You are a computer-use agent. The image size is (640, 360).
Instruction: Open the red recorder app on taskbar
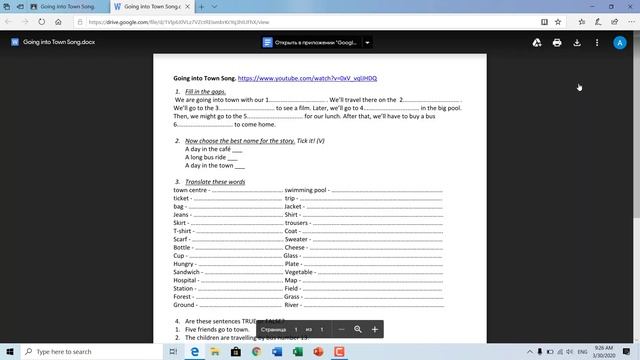coord(339,351)
